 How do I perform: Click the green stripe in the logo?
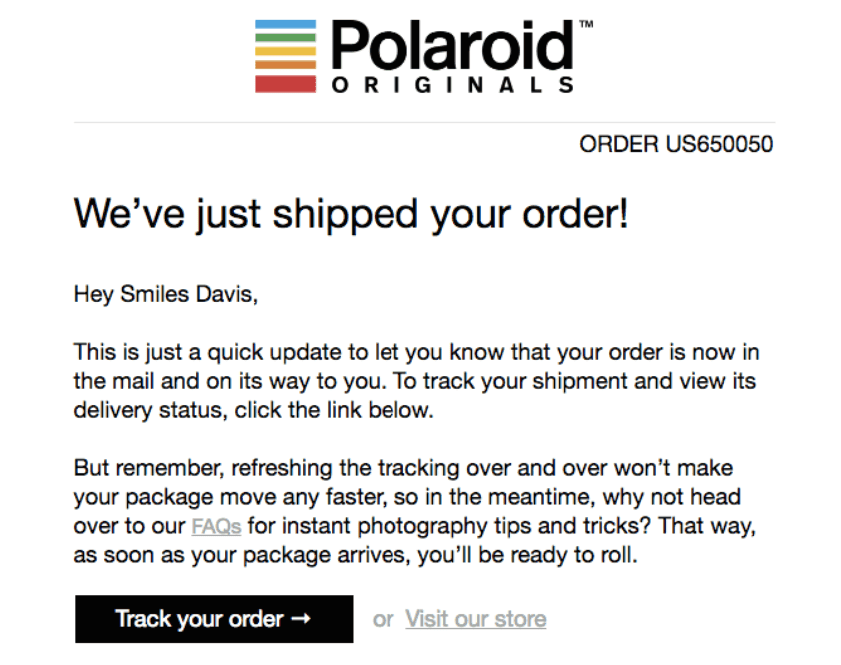286,37
